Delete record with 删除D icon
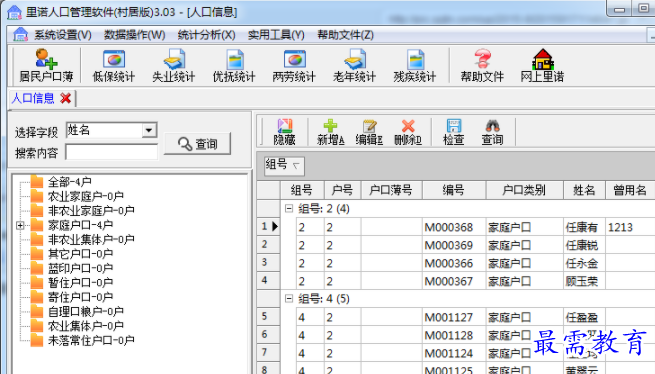The width and height of the screenshot is (655, 374). click(x=408, y=132)
